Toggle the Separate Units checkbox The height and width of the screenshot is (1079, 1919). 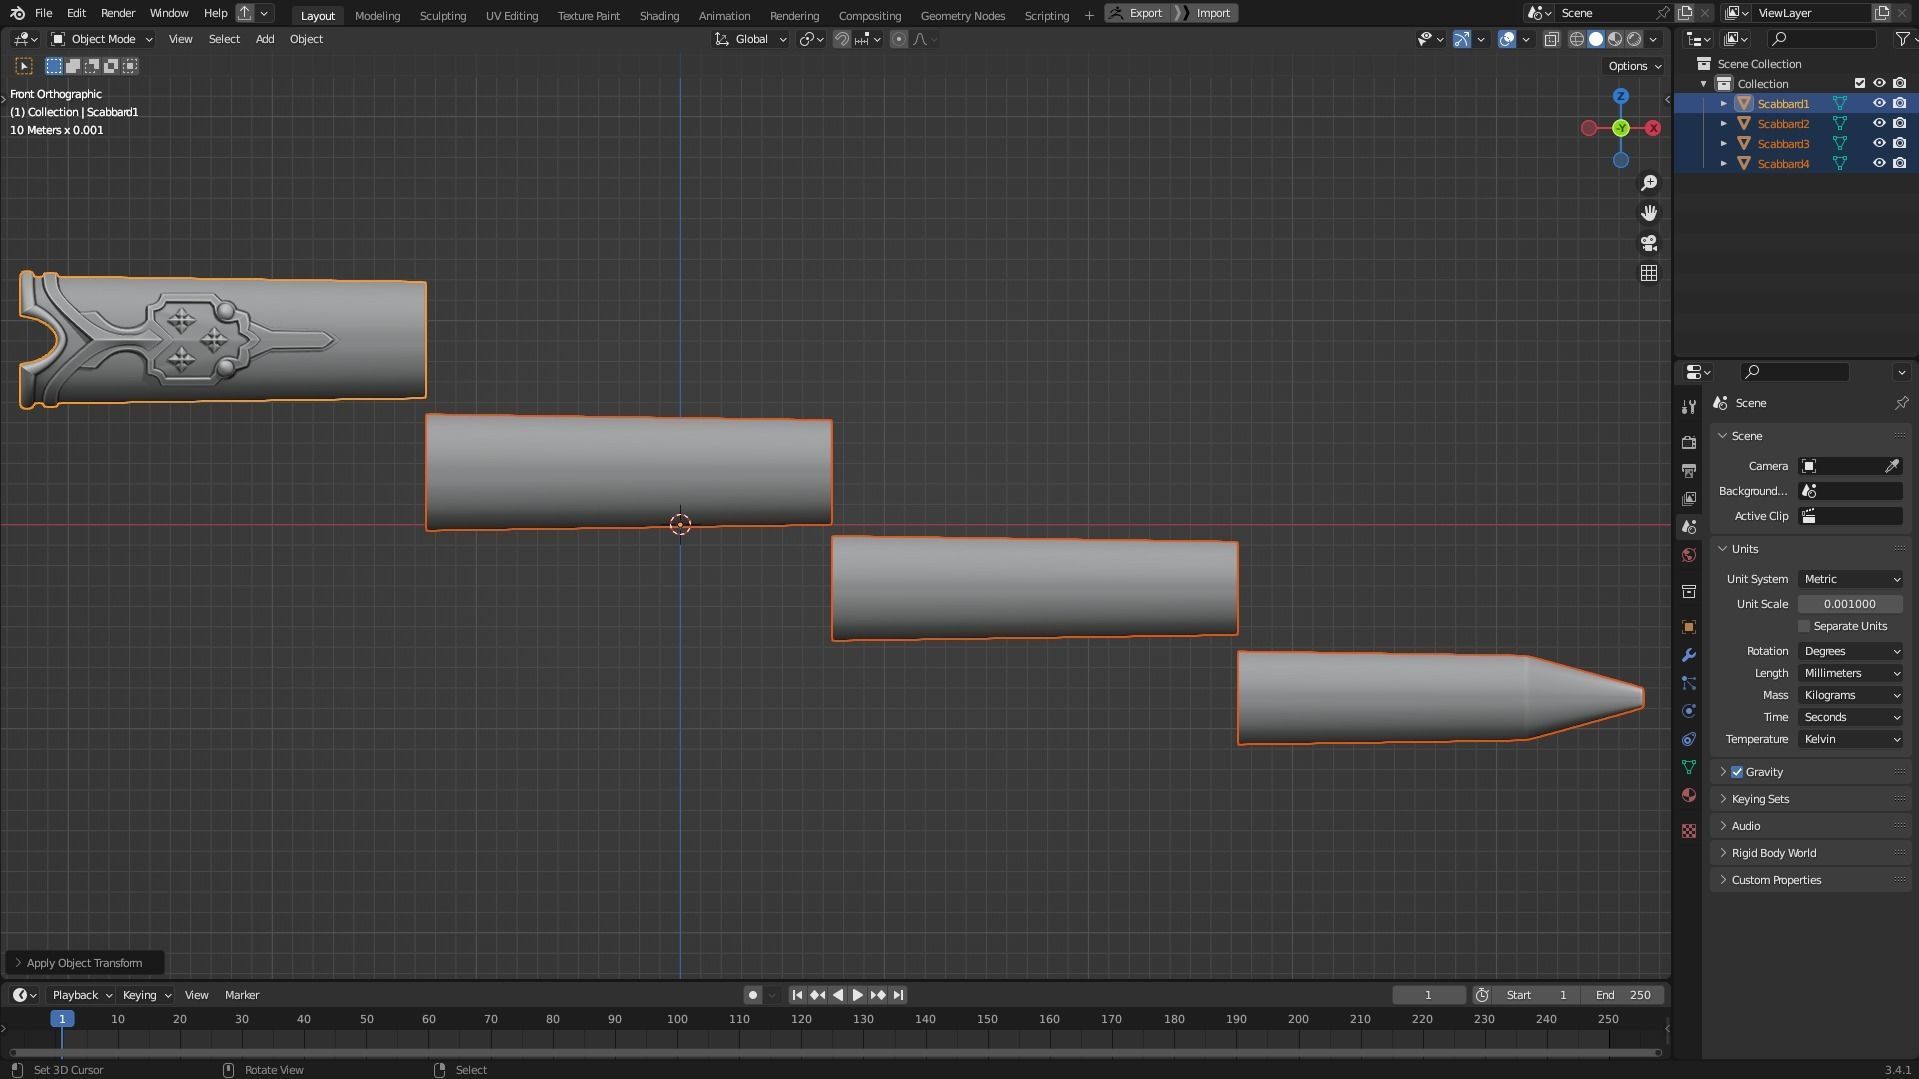pos(1805,626)
